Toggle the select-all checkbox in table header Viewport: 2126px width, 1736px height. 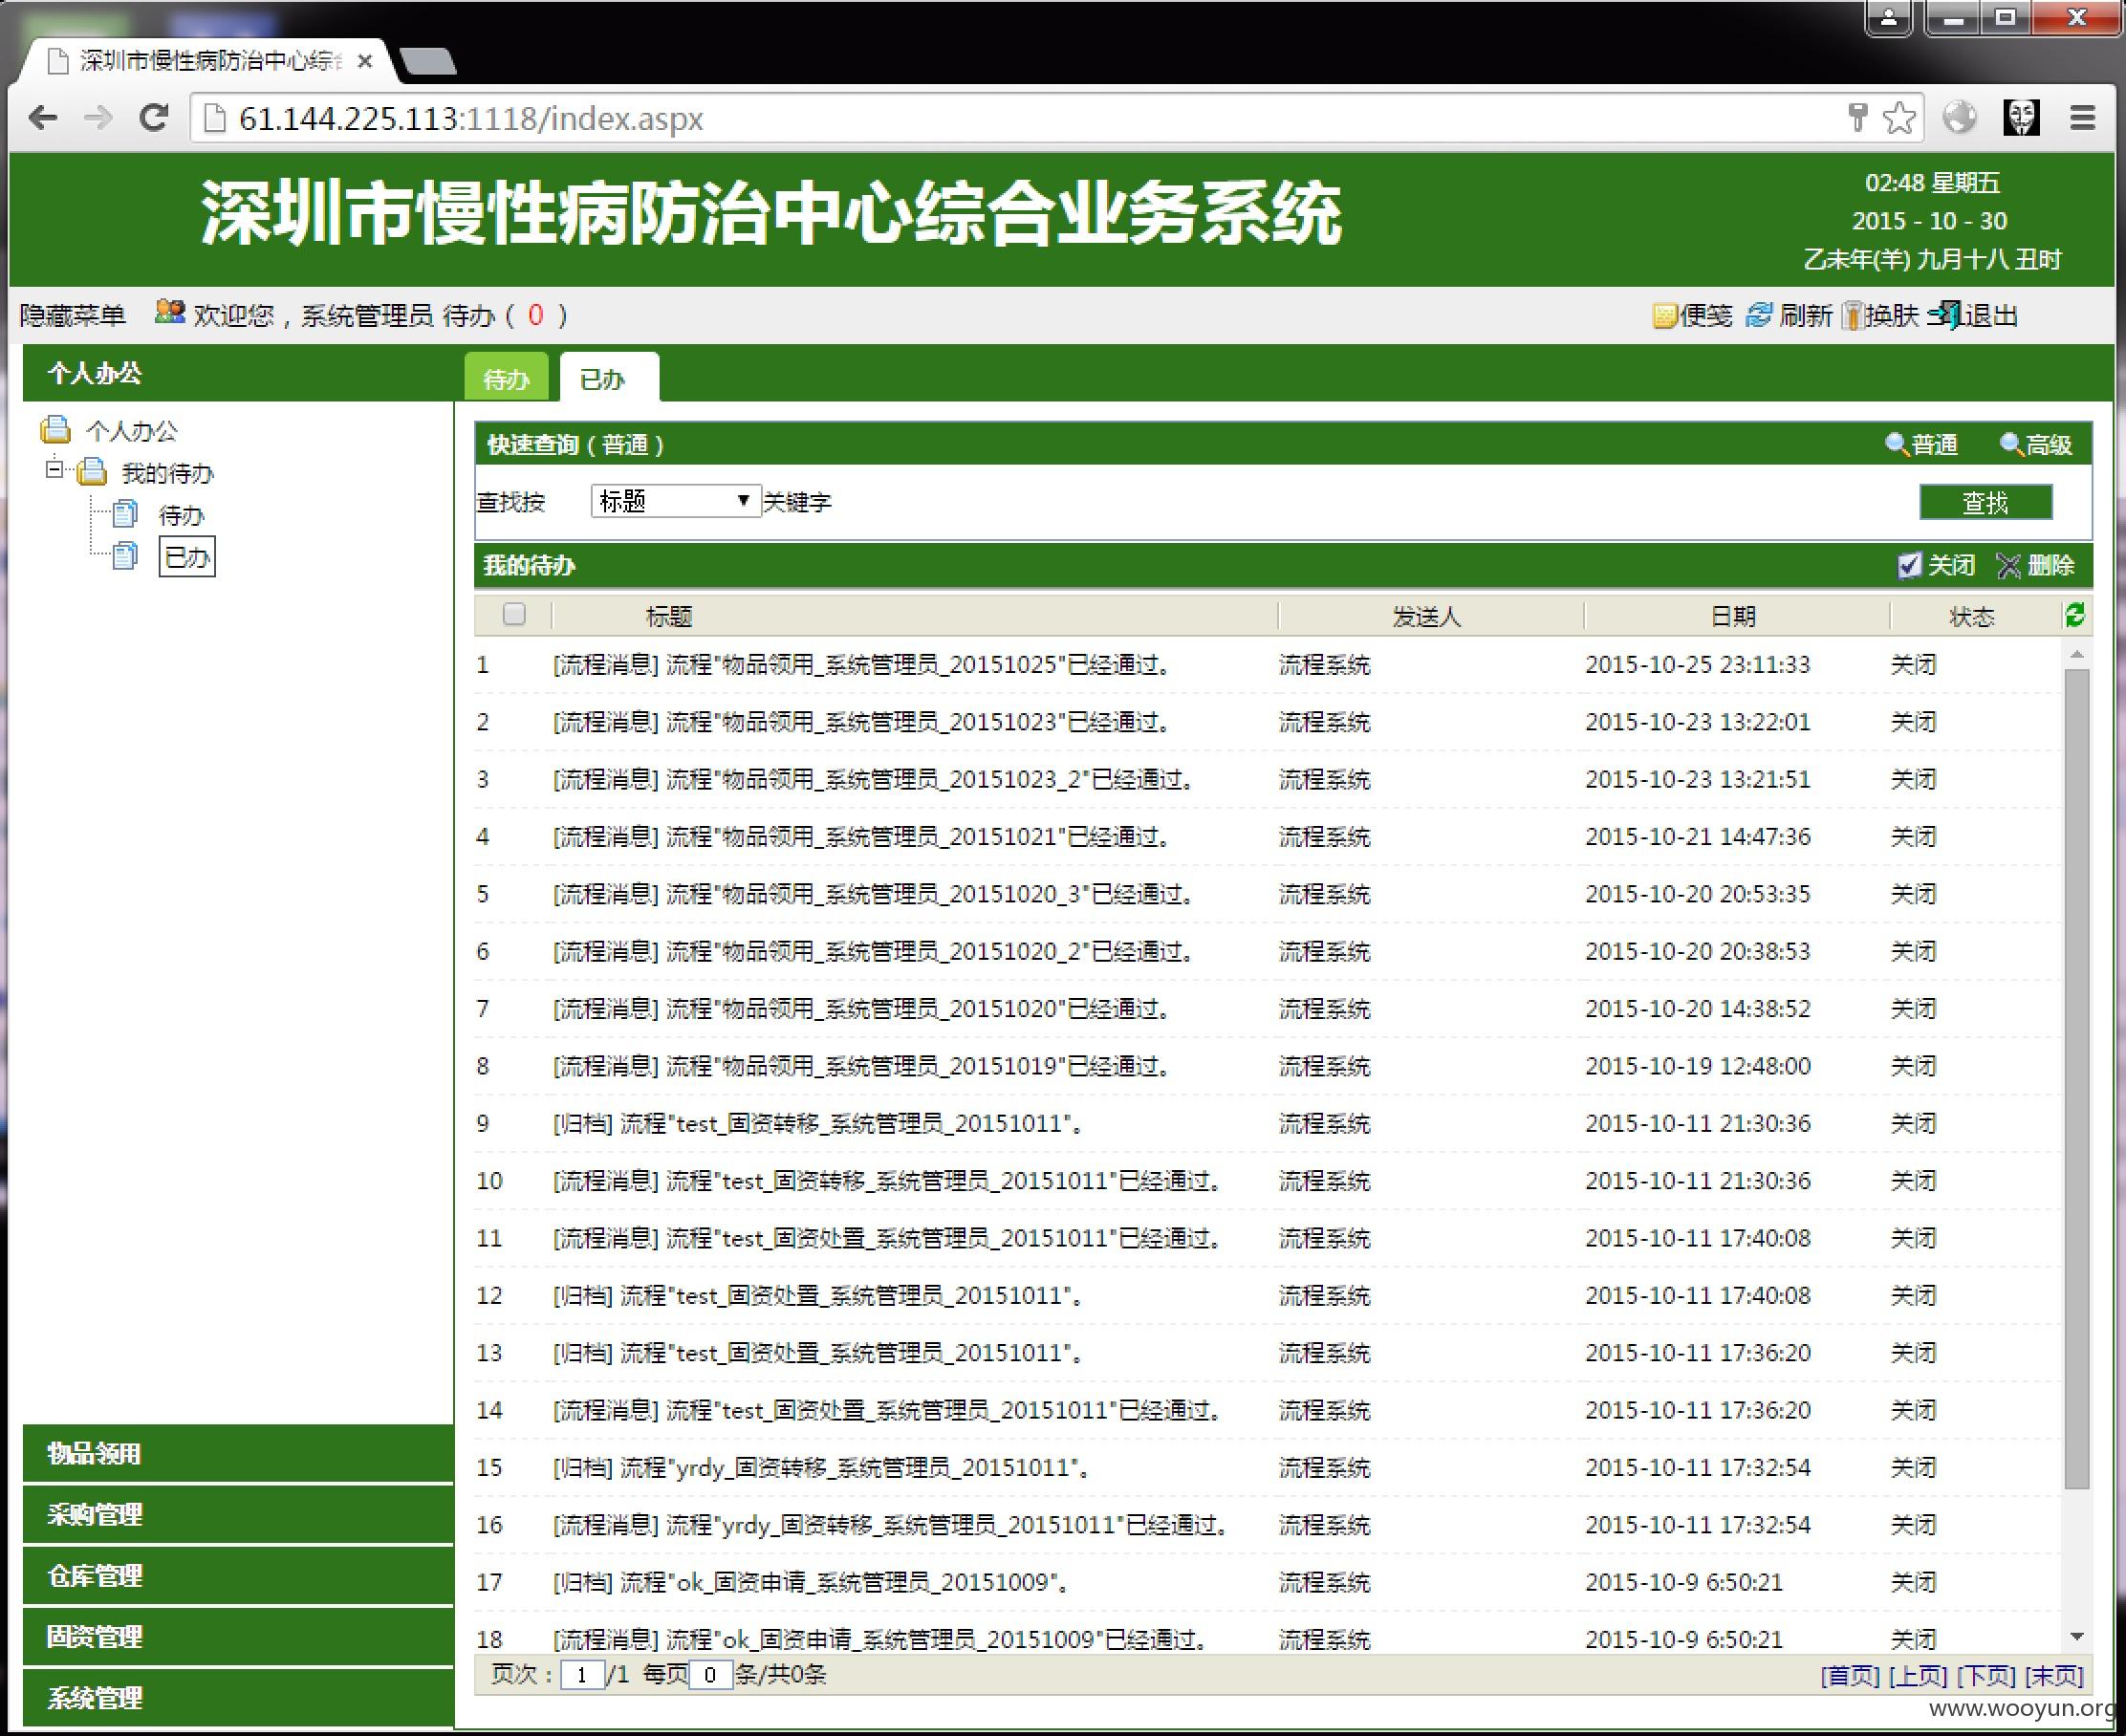pyautogui.click(x=514, y=614)
